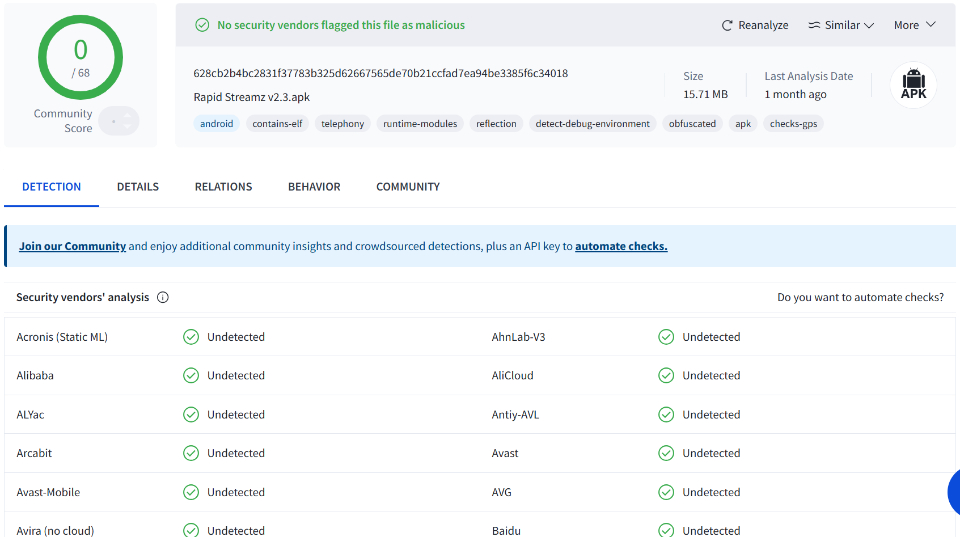Select the android tag
The width and height of the screenshot is (960, 537).
coord(217,124)
